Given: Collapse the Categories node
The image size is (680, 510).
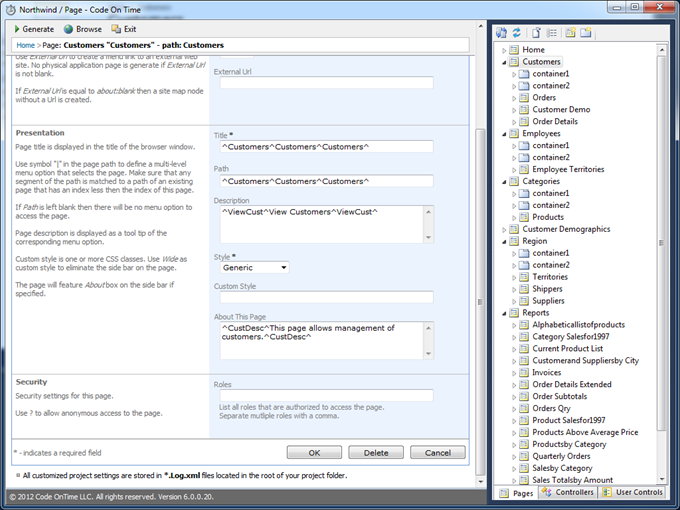Looking at the screenshot, I should (504, 182).
